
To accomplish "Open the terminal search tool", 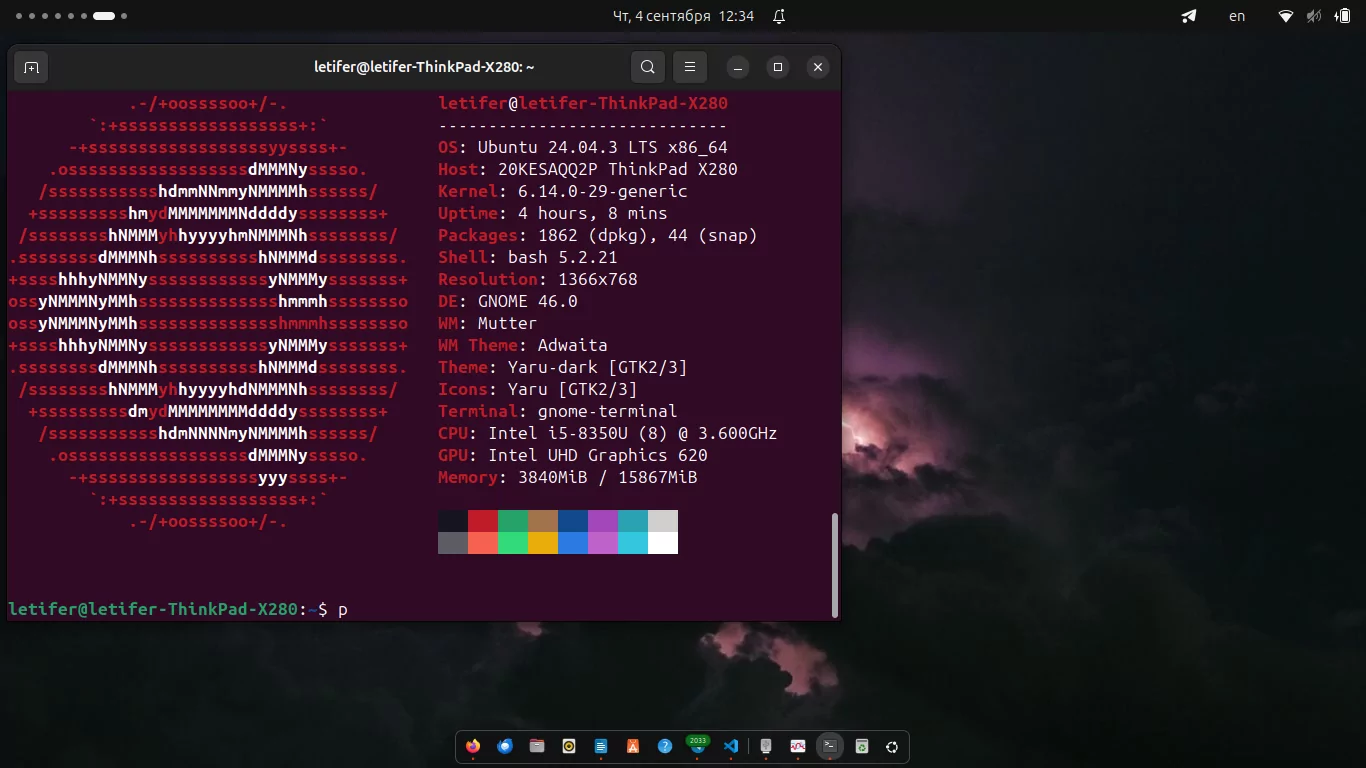I will (648, 67).
